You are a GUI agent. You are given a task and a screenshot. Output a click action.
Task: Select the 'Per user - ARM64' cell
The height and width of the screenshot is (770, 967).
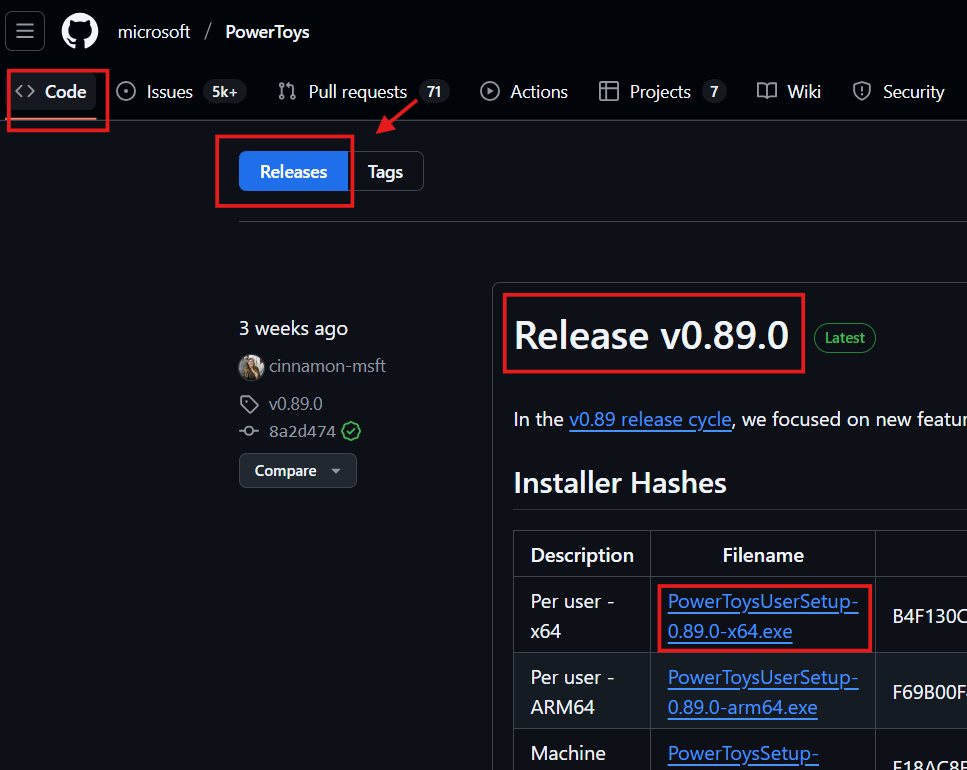click(x=582, y=691)
